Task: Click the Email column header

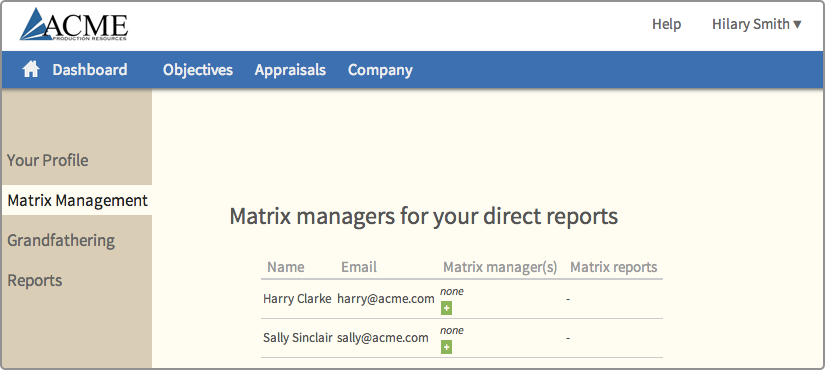Action: click(x=359, y=267)
